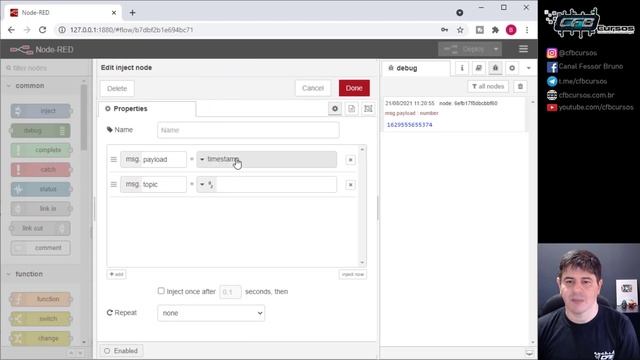Select the change palette node
This screenshot has width=640, height=360.
41,338
